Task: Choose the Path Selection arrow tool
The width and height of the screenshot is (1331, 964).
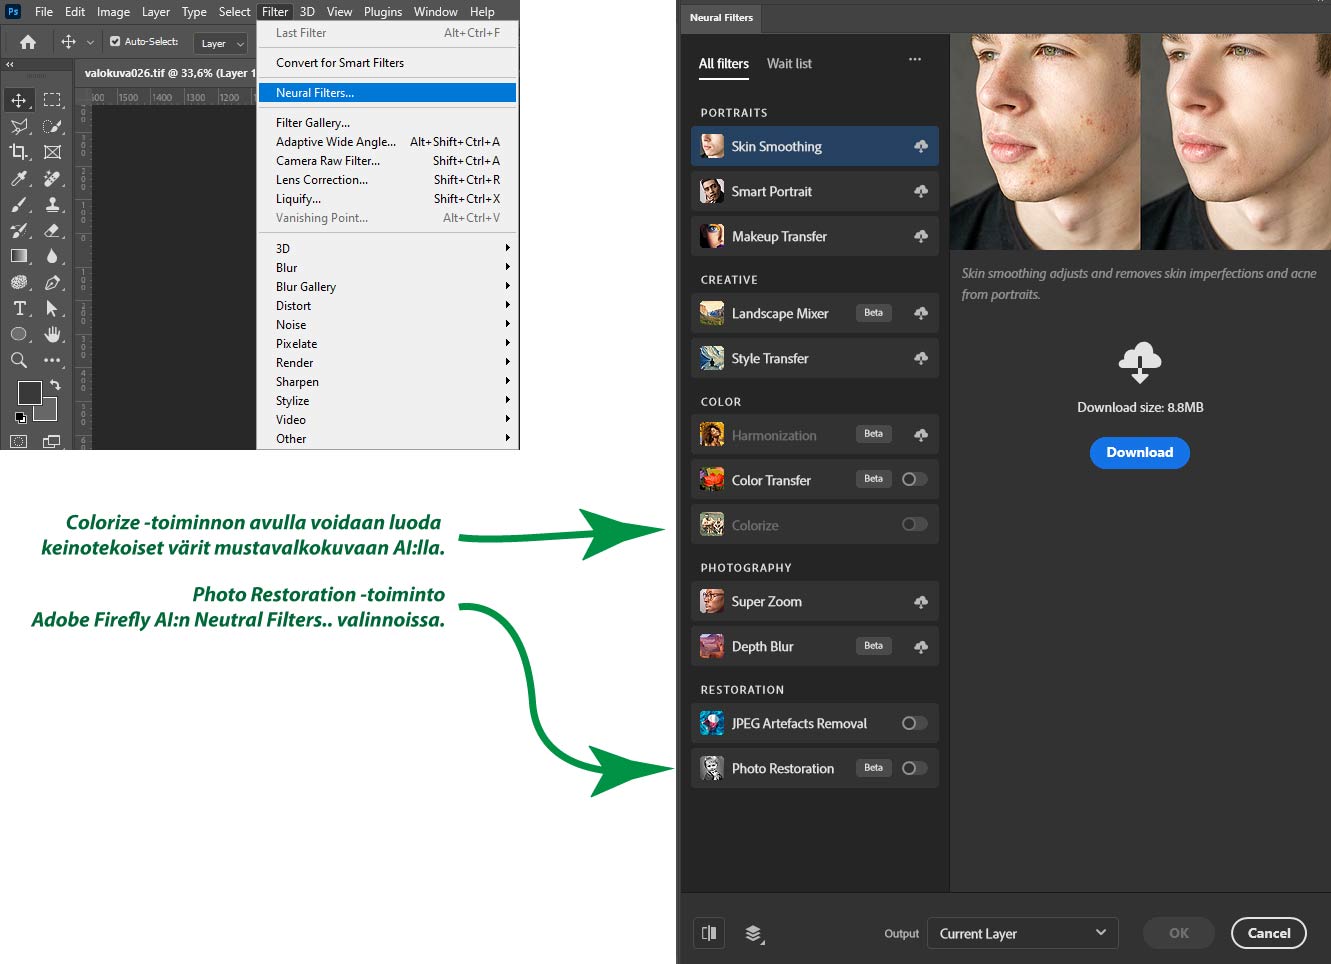Action: (53, 308)
